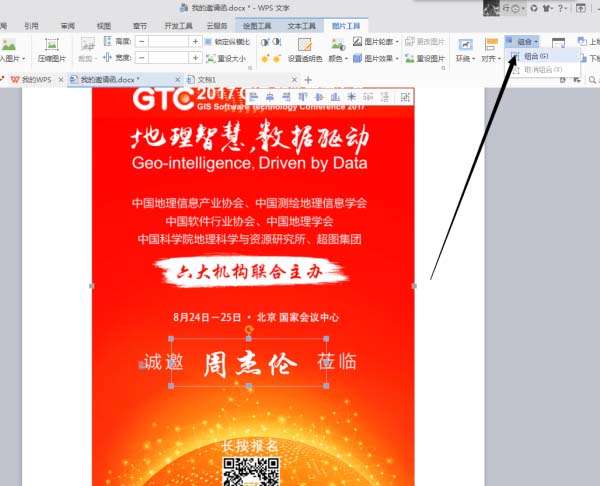Click the 更改图片 change picture button
Image resolution: width=600 pixels, height=486 pixels.
(x=425, y=41)
